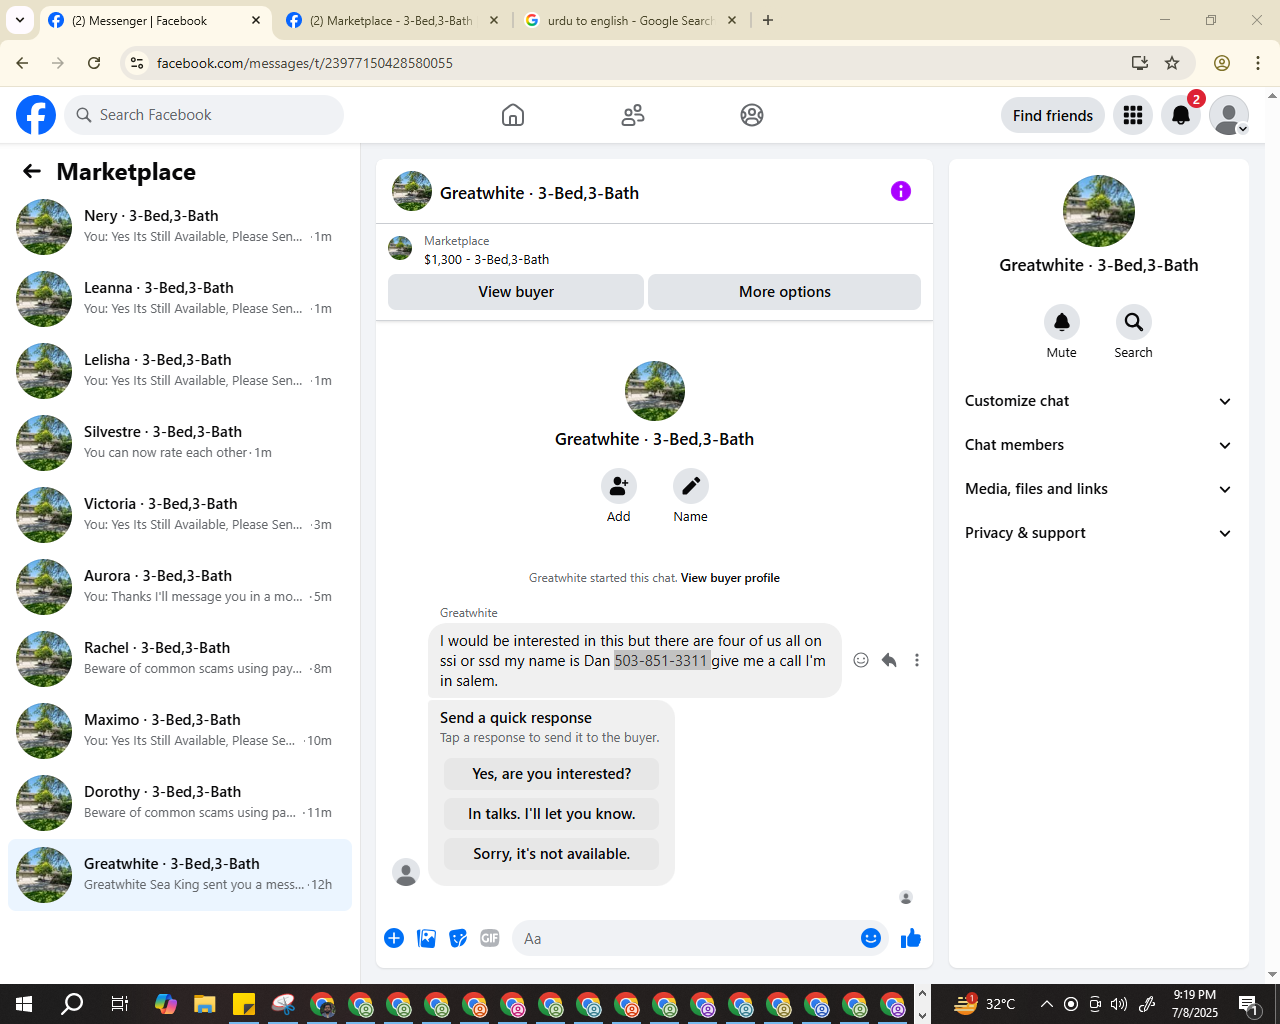Open account profile avatar menu
The width and height of the screenshot is (1280, 1024).
pyautogui.click(x=1229, y=115)
